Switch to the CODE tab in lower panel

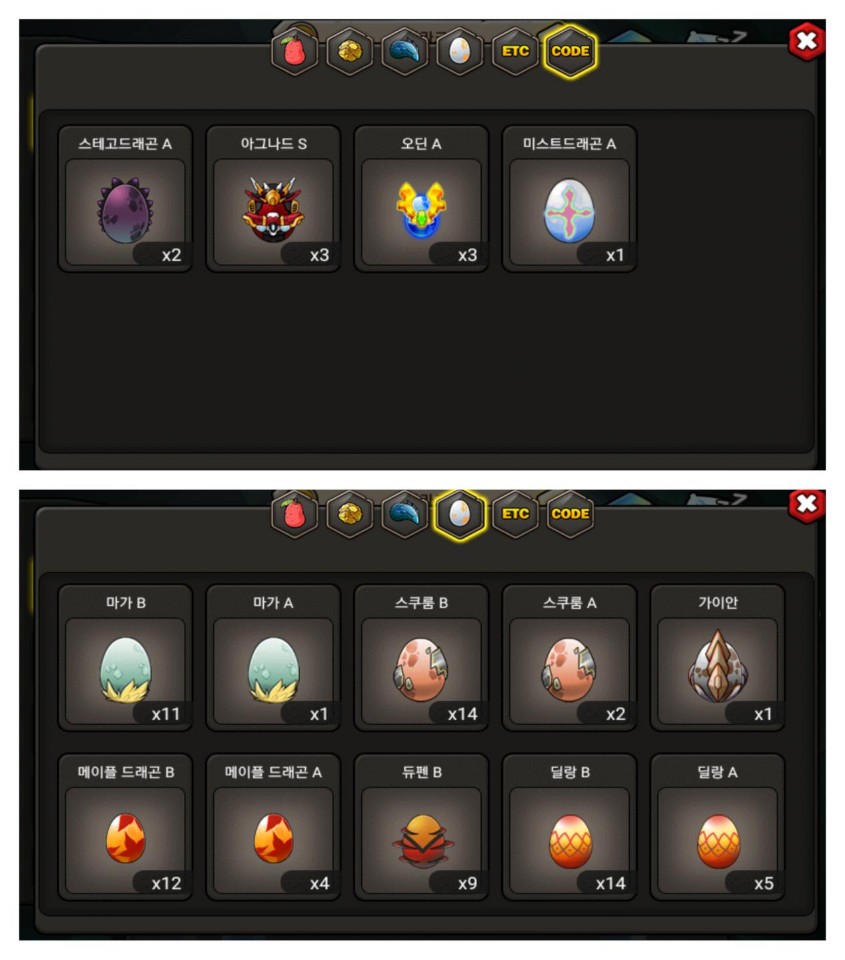[x=570, y=514]
